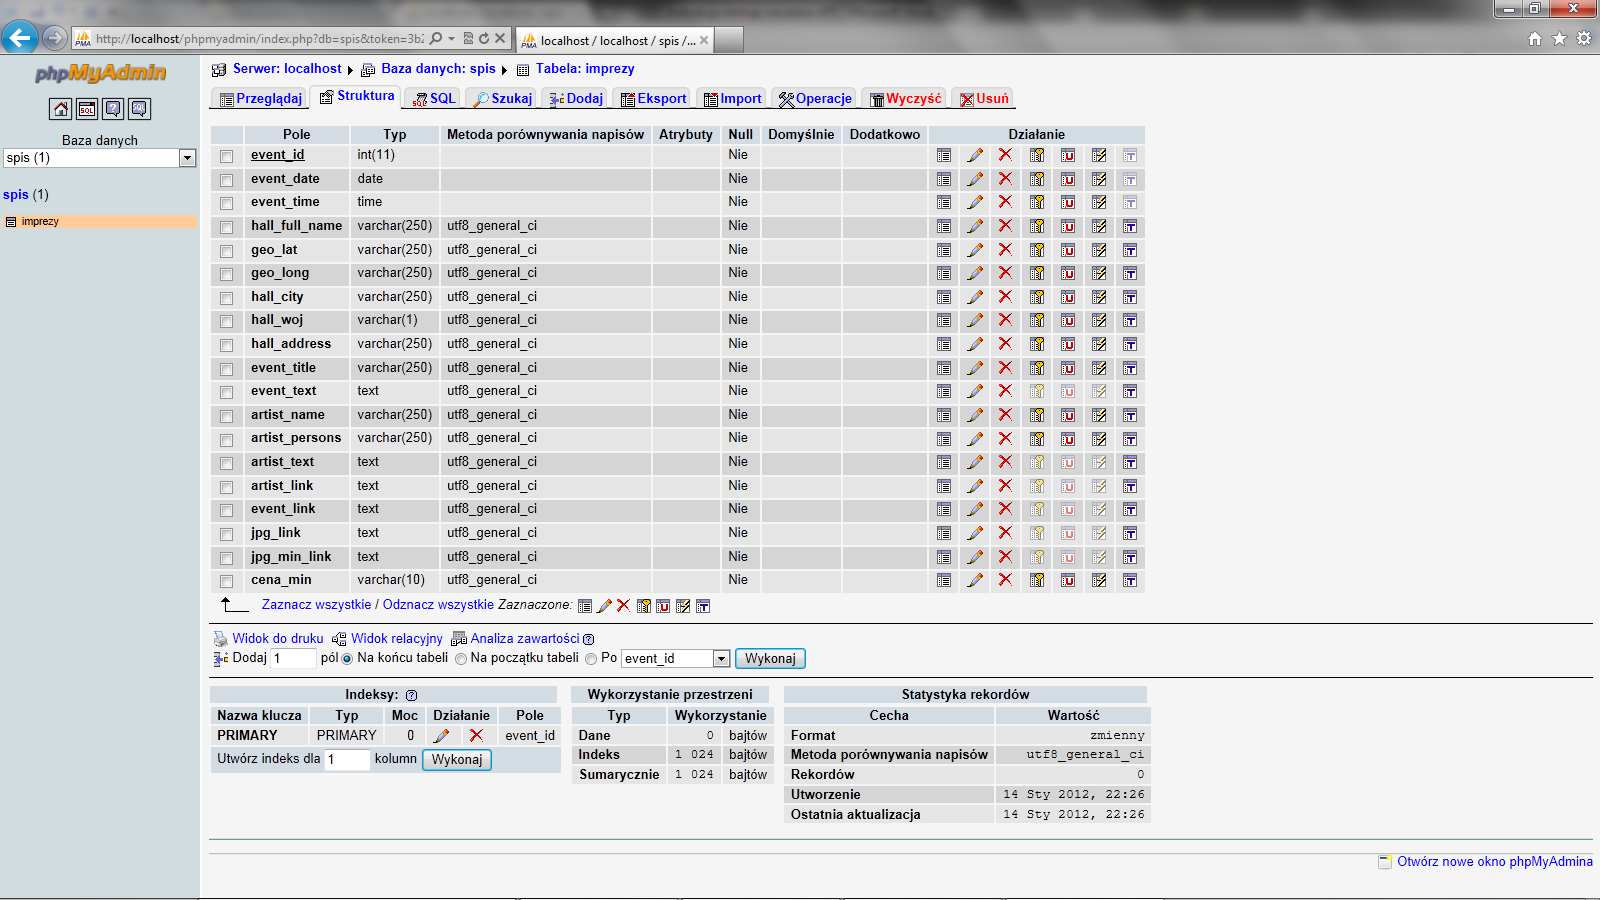The width and height of the screenshot is (1600, 900).
Task: Set primary key icon on hall_full_name row
Action: (x=1037, y=226)
